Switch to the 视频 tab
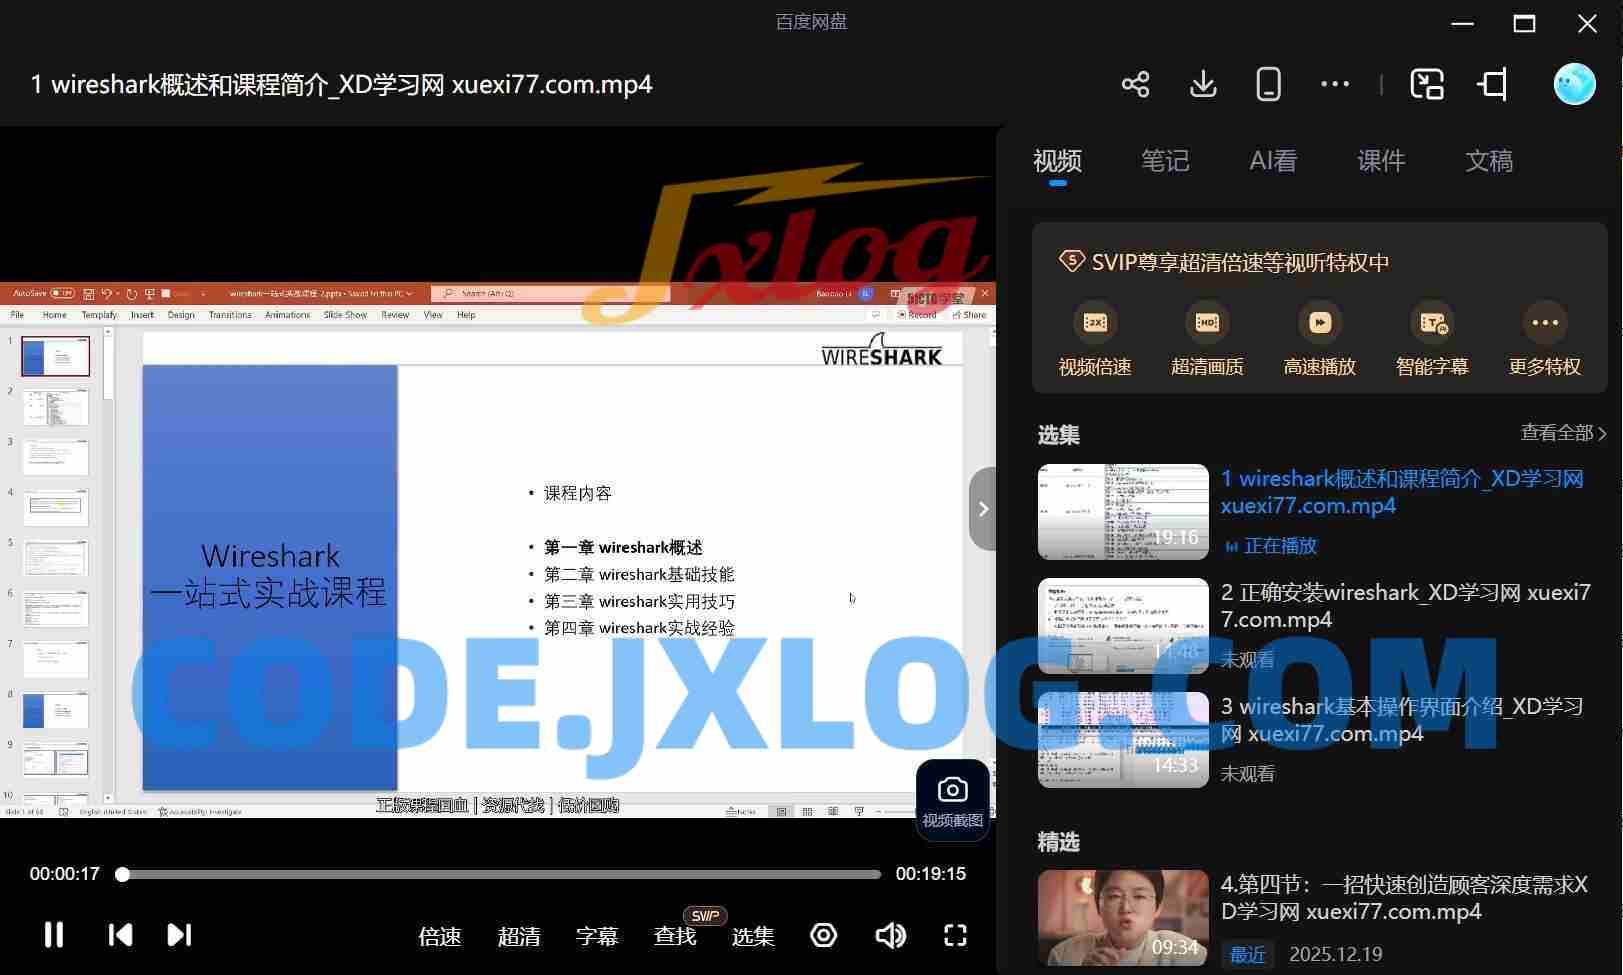The image size is (1623, 975). (1058, 161)
